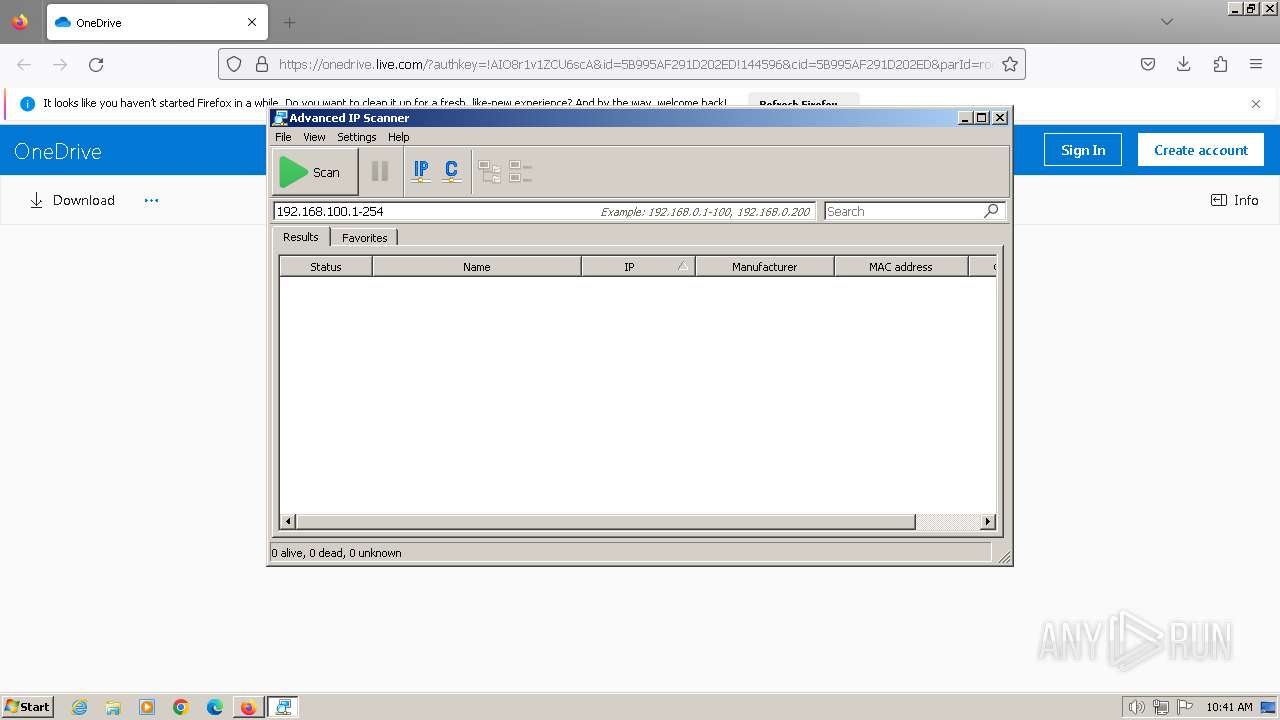Click Sign In on OneDrive page
Viewport: 1280px width, 720px height.
1083,150
